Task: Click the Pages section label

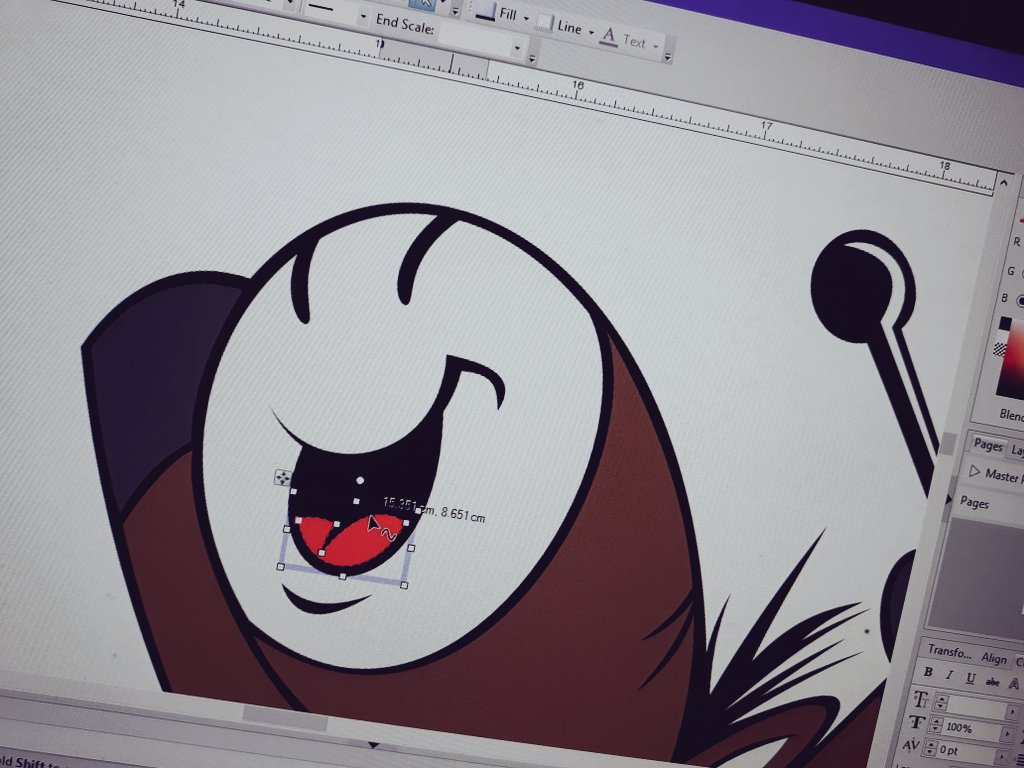Action: pos(974,502)
